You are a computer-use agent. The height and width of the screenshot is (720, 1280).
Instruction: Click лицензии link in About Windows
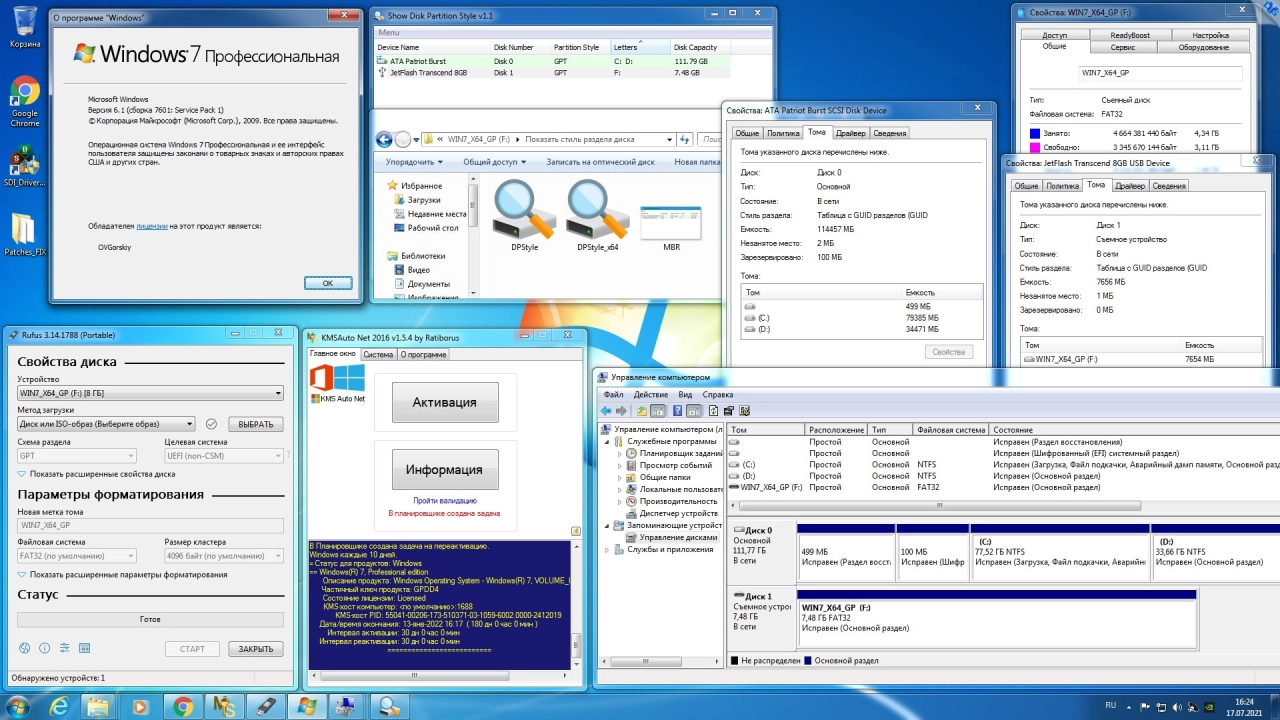(x=151, y=226)
